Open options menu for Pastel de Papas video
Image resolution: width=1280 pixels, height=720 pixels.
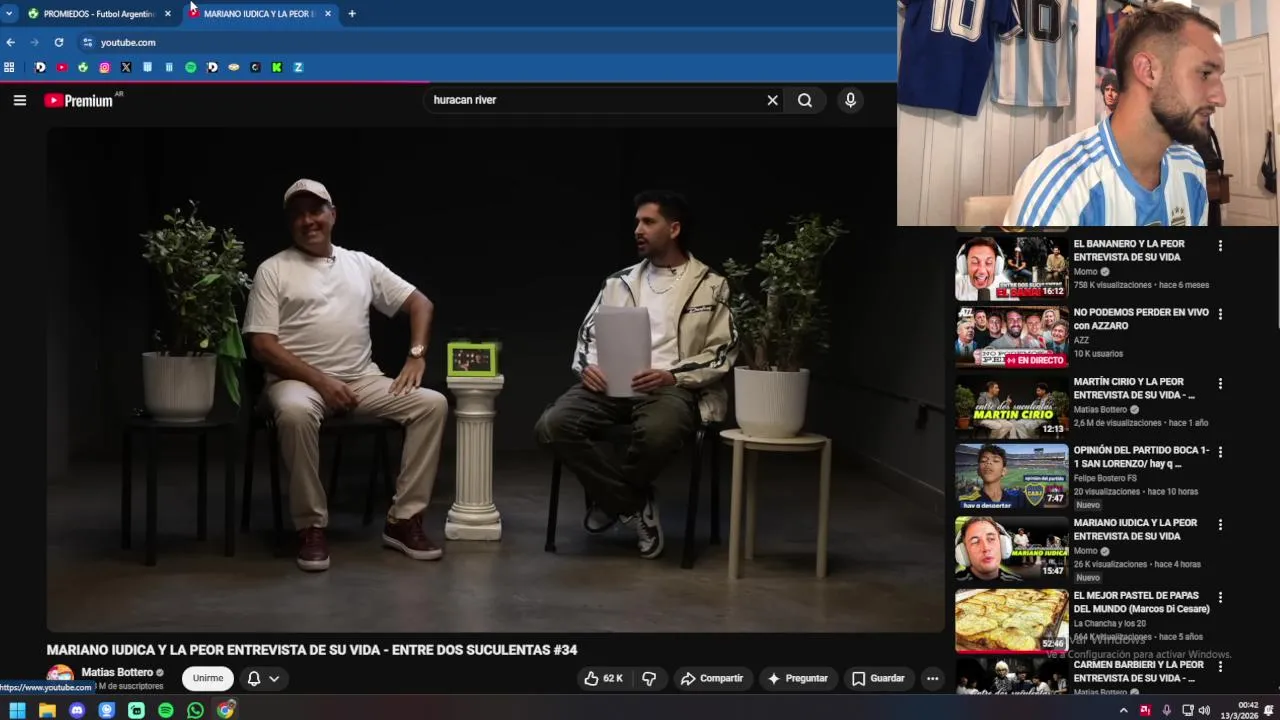click(1220, 597)
